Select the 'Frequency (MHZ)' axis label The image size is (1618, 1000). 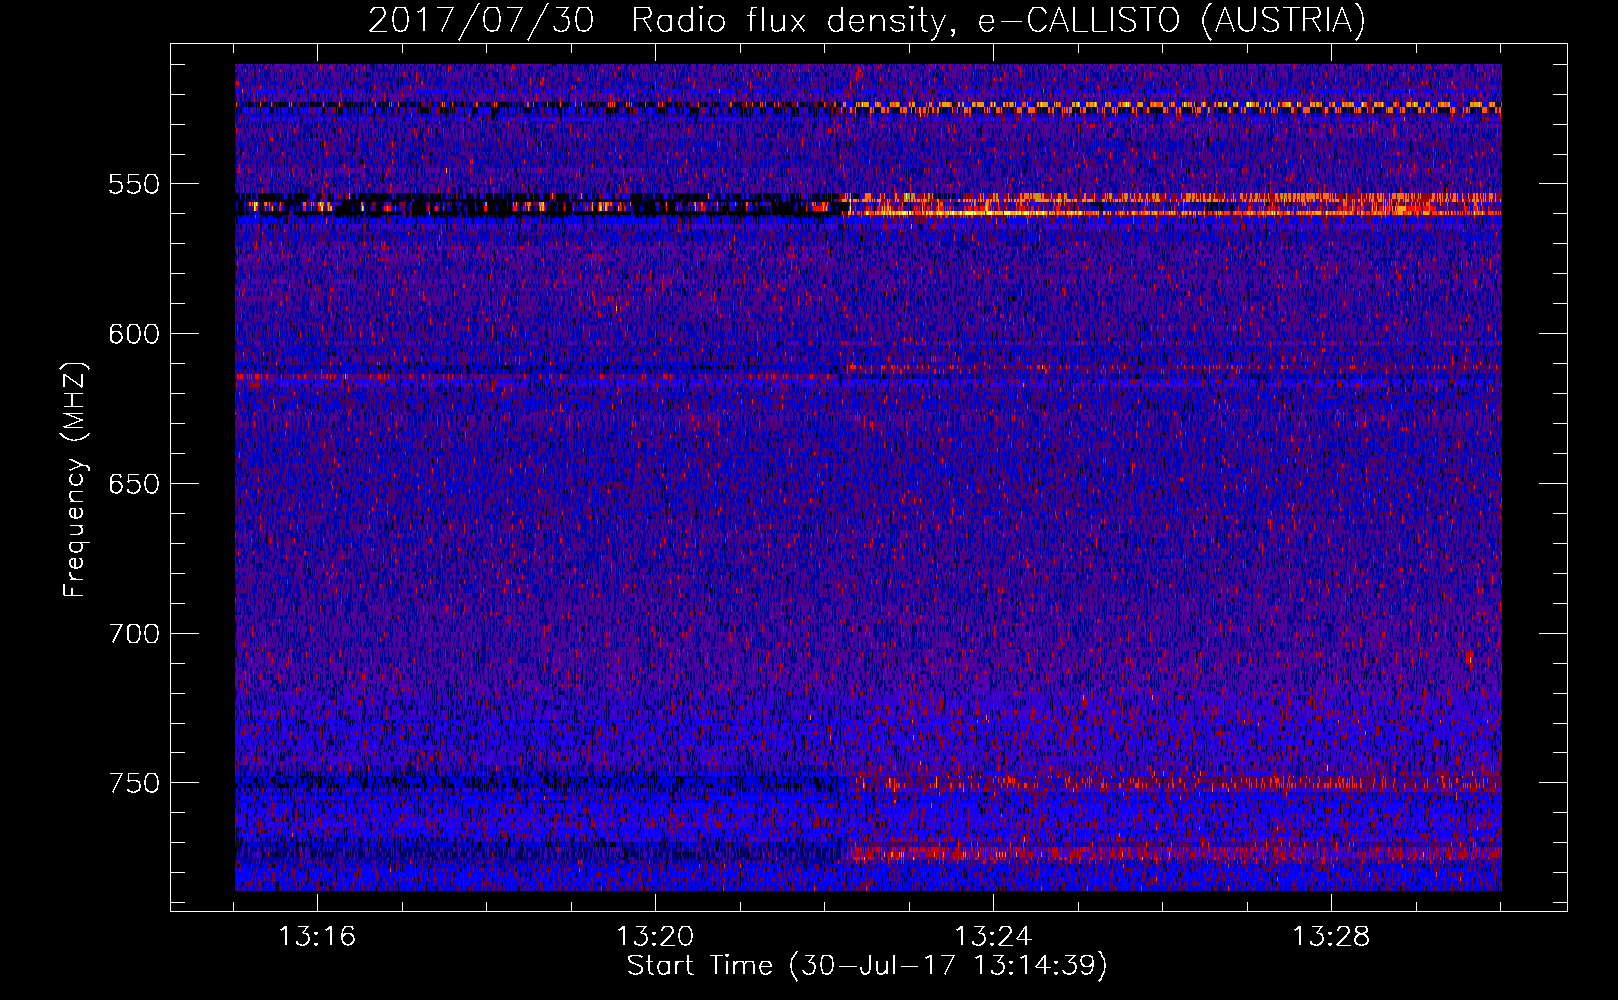click(x=75, y=480)
